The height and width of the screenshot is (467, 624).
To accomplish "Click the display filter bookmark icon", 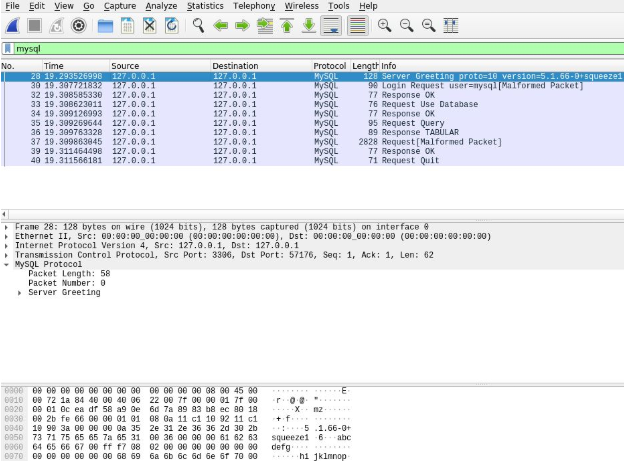I will pyautogui.click(x=8, y=48).
